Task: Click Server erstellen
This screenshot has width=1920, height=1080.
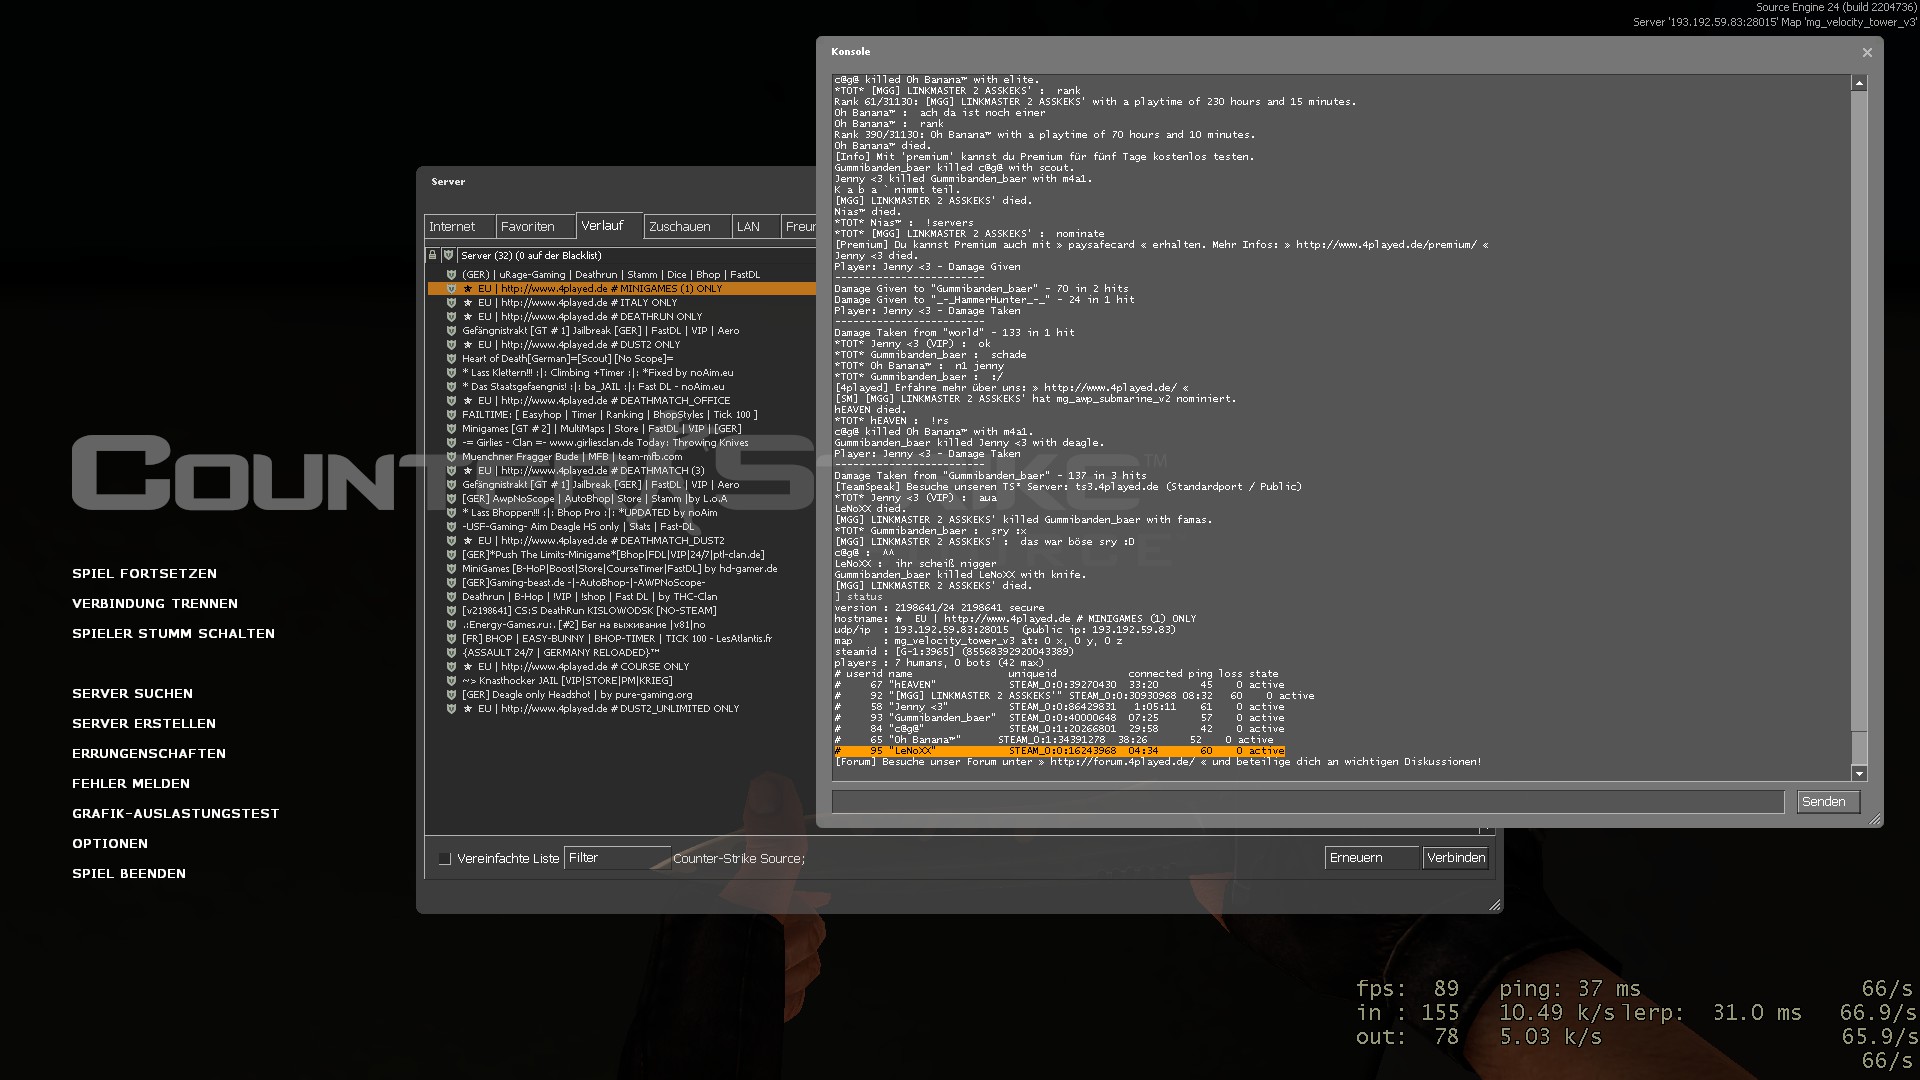Action: point(144,724)
